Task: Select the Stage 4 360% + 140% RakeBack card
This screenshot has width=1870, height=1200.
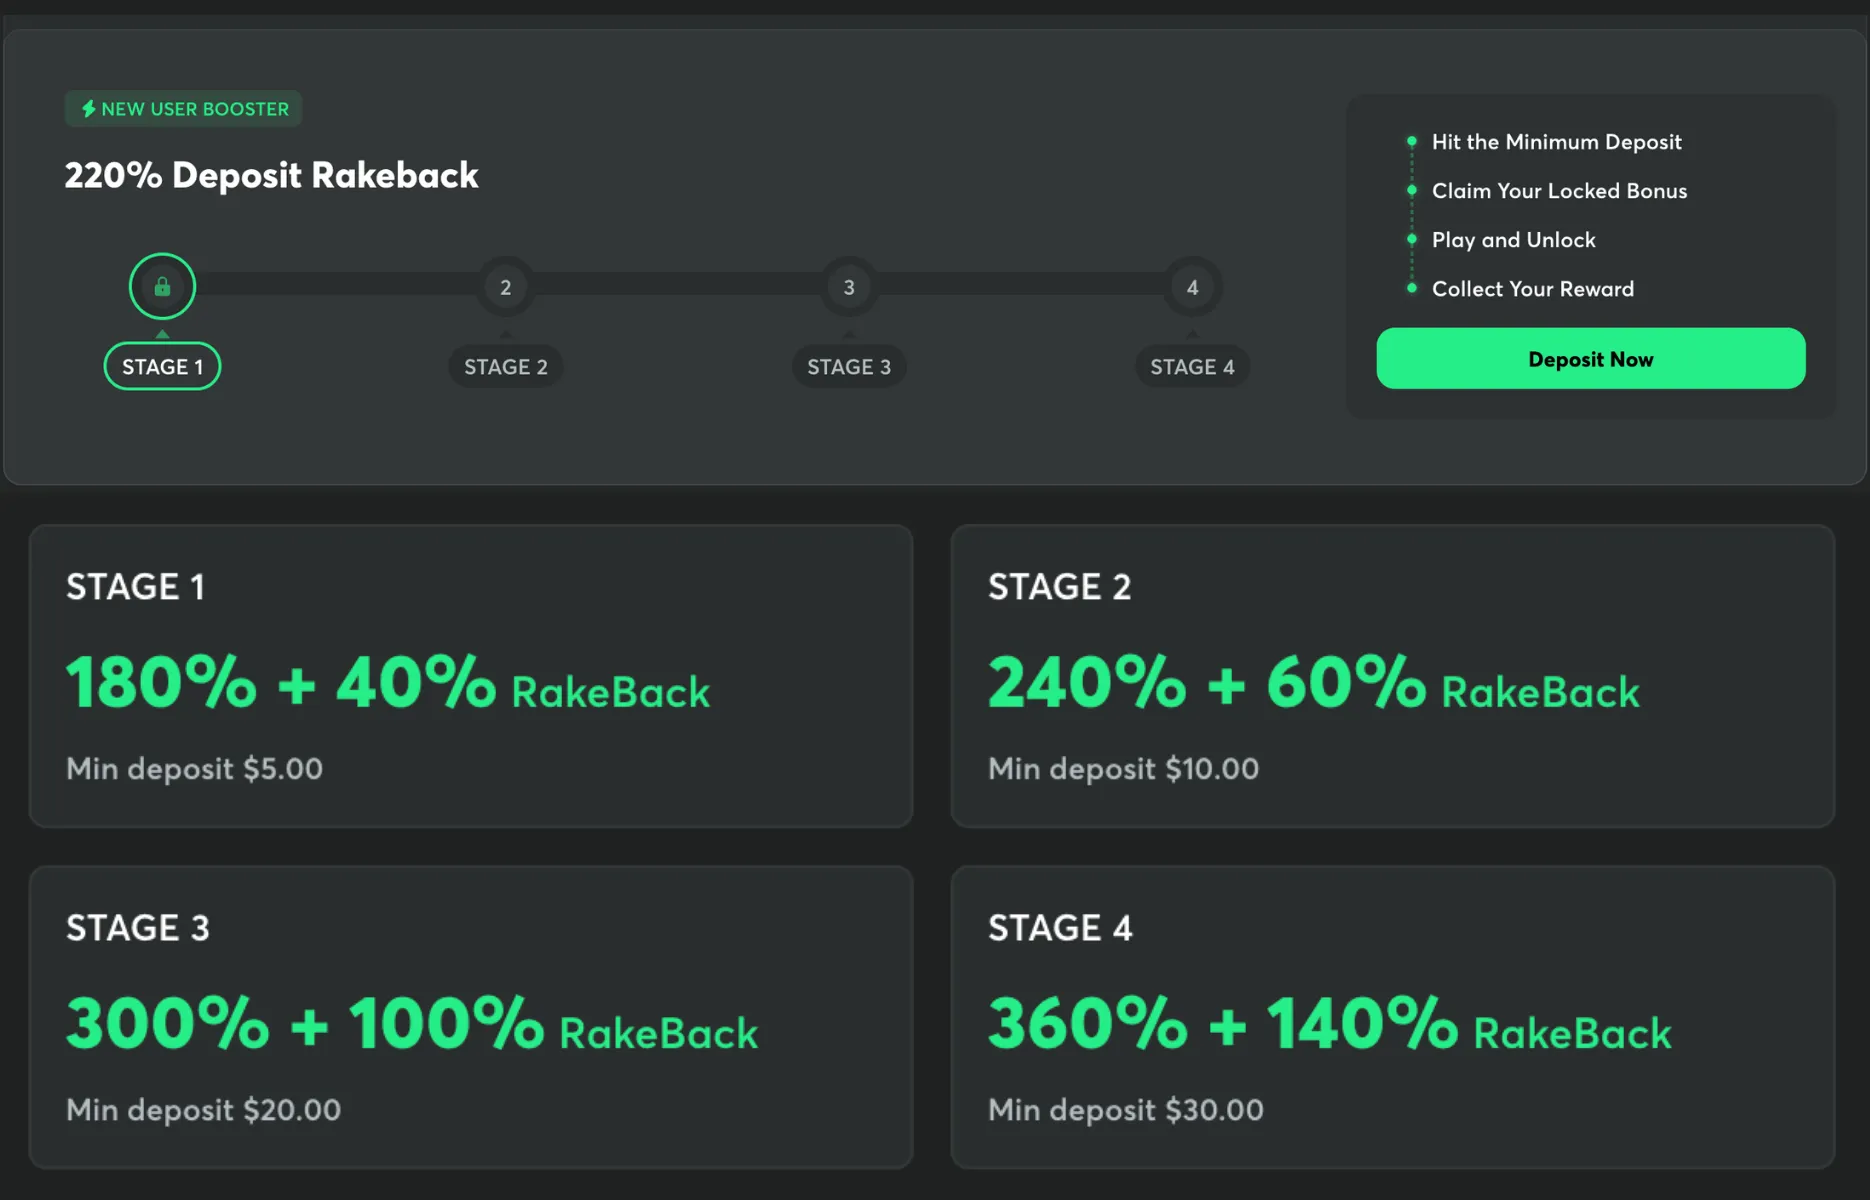Action: (1392, 1017)
